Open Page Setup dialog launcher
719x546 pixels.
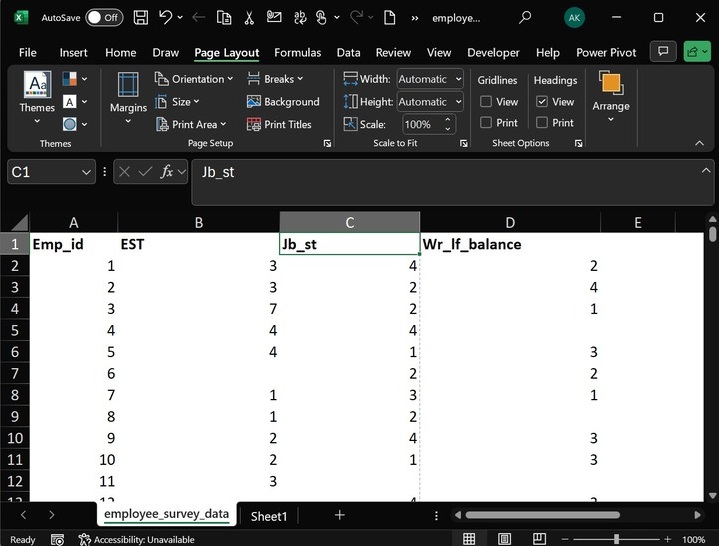click(x=327, y=143)
